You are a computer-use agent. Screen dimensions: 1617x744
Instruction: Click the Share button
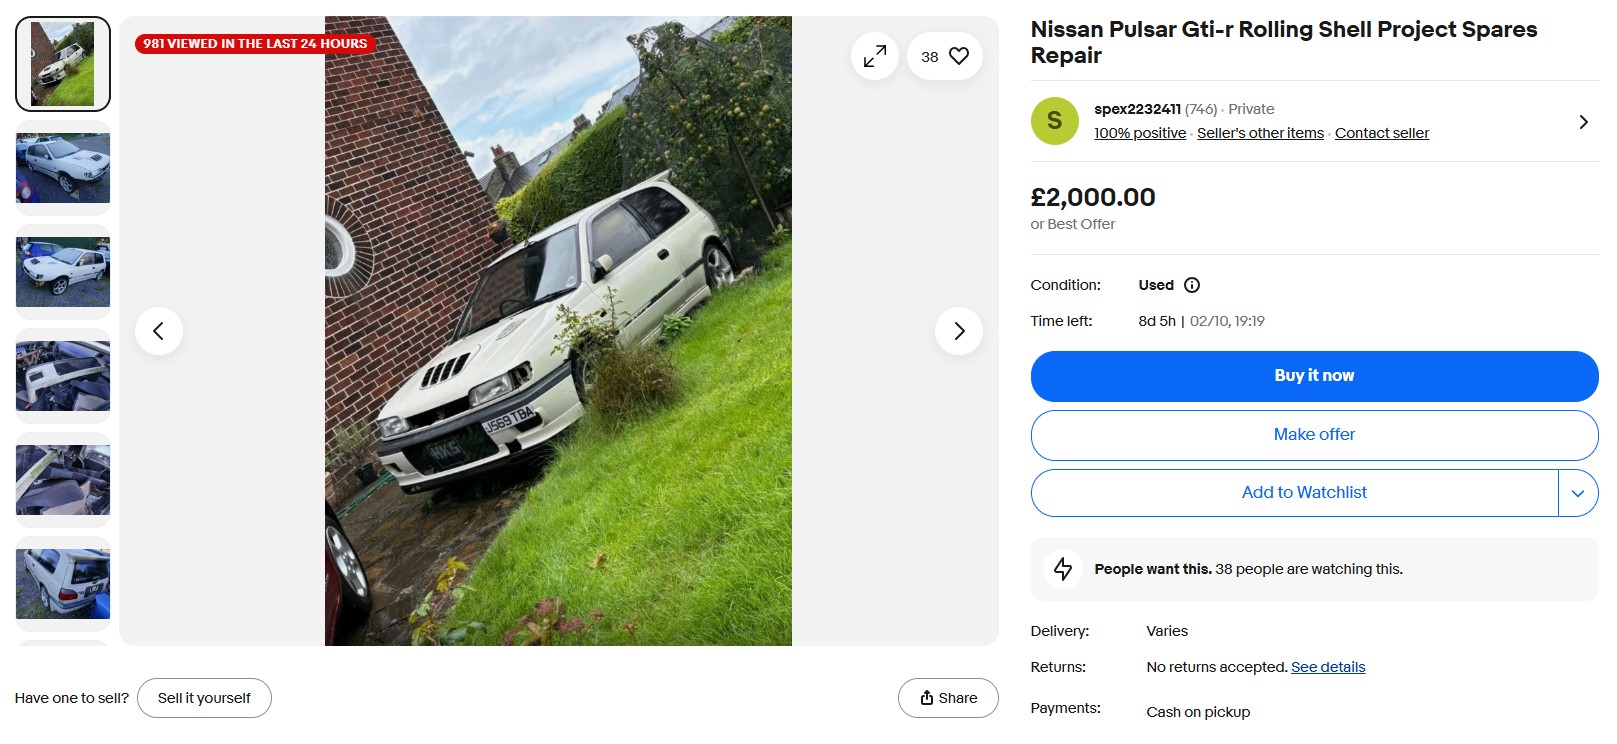click(948, 698)
